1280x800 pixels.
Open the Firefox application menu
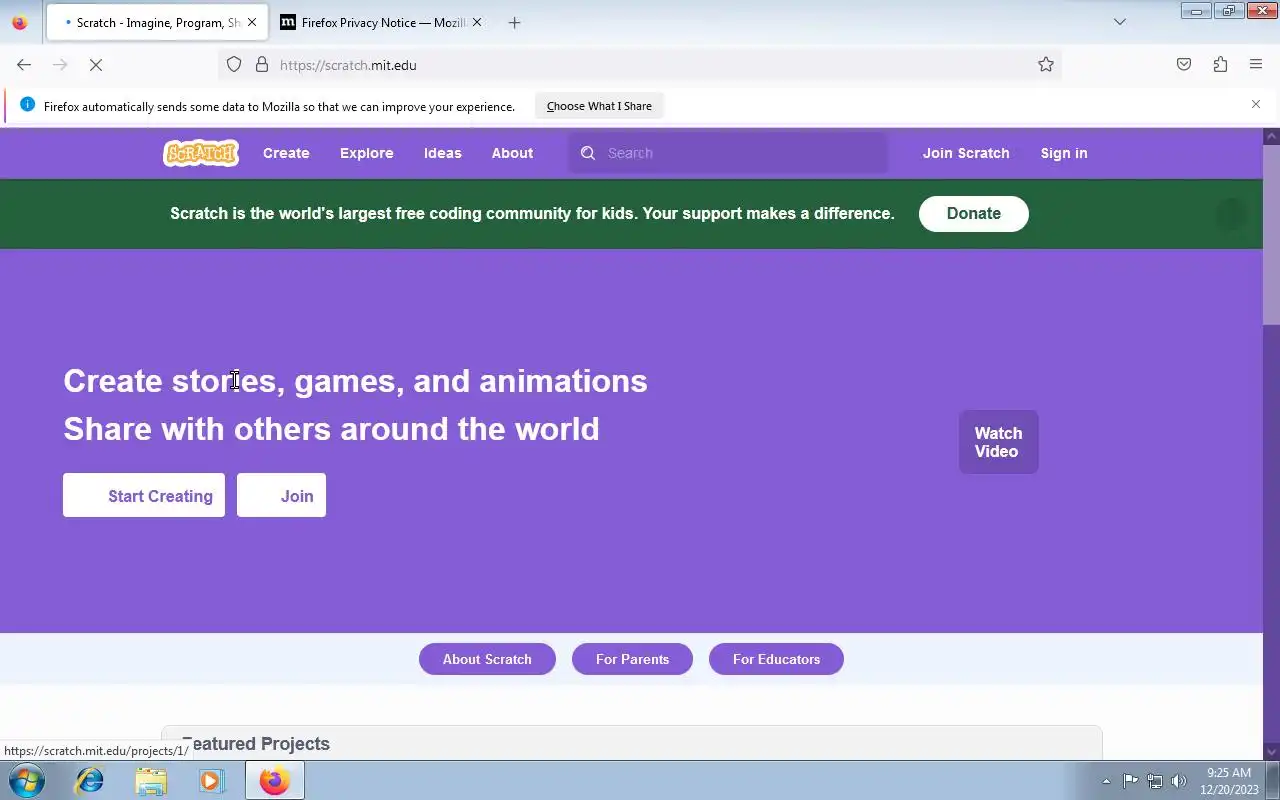tap(1256, 65)
